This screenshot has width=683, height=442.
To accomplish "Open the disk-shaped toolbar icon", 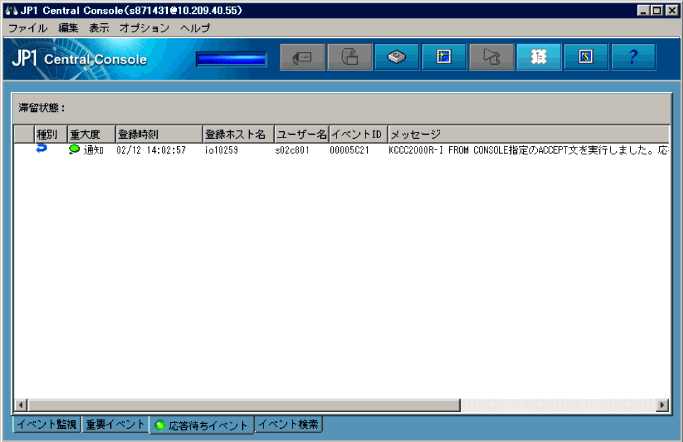I will click(x=396, y=57).
